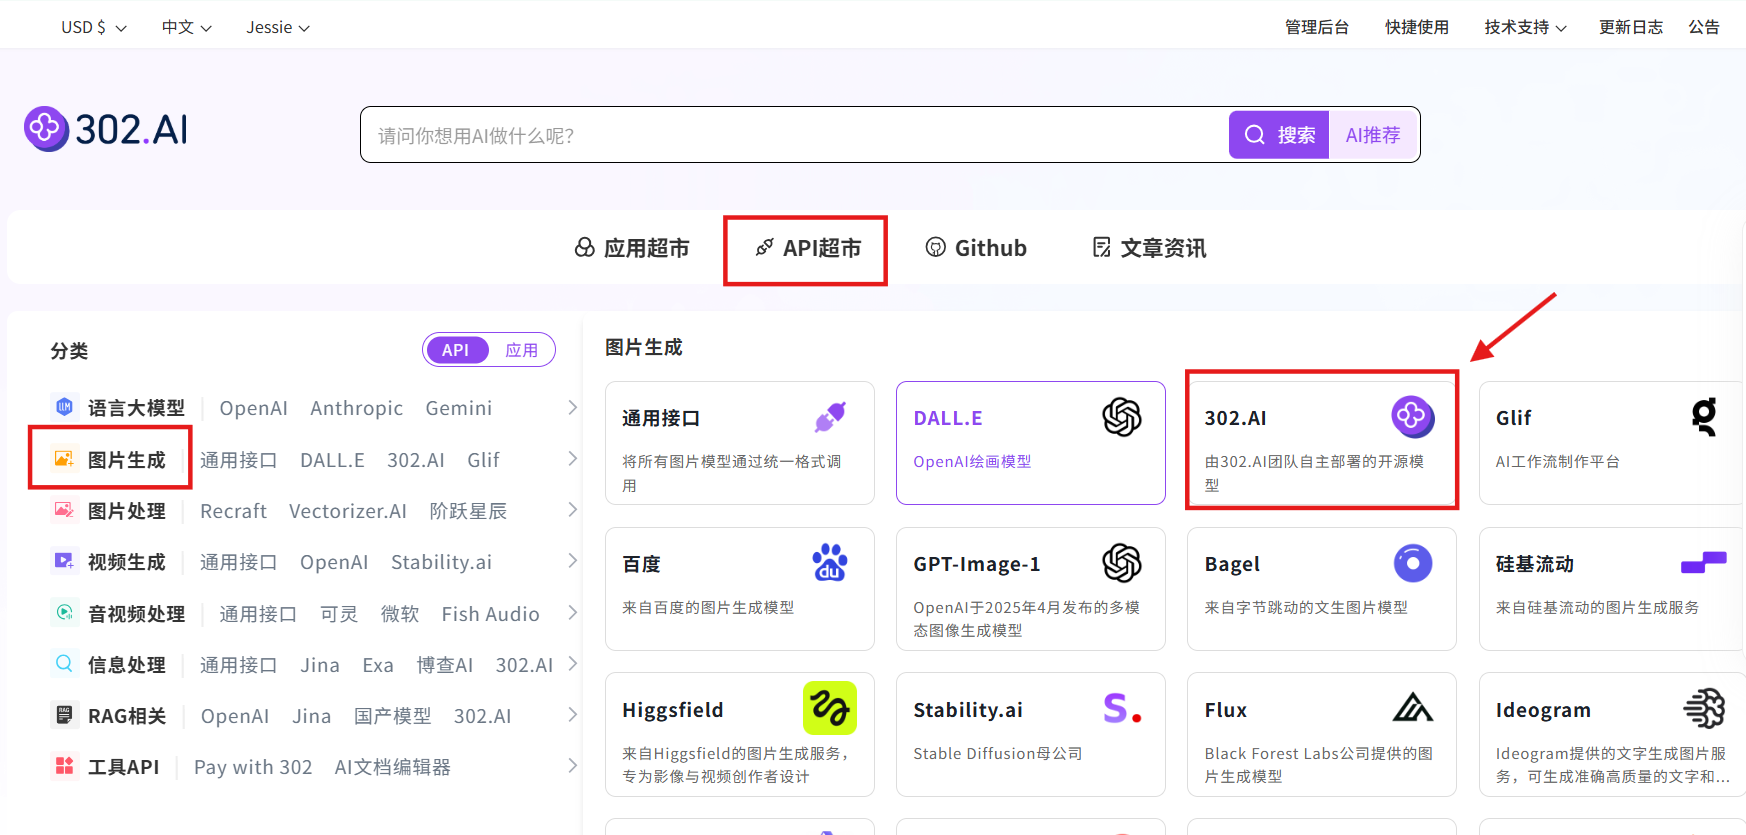Expand the 图片处理 row chevron

pos(572,509)
